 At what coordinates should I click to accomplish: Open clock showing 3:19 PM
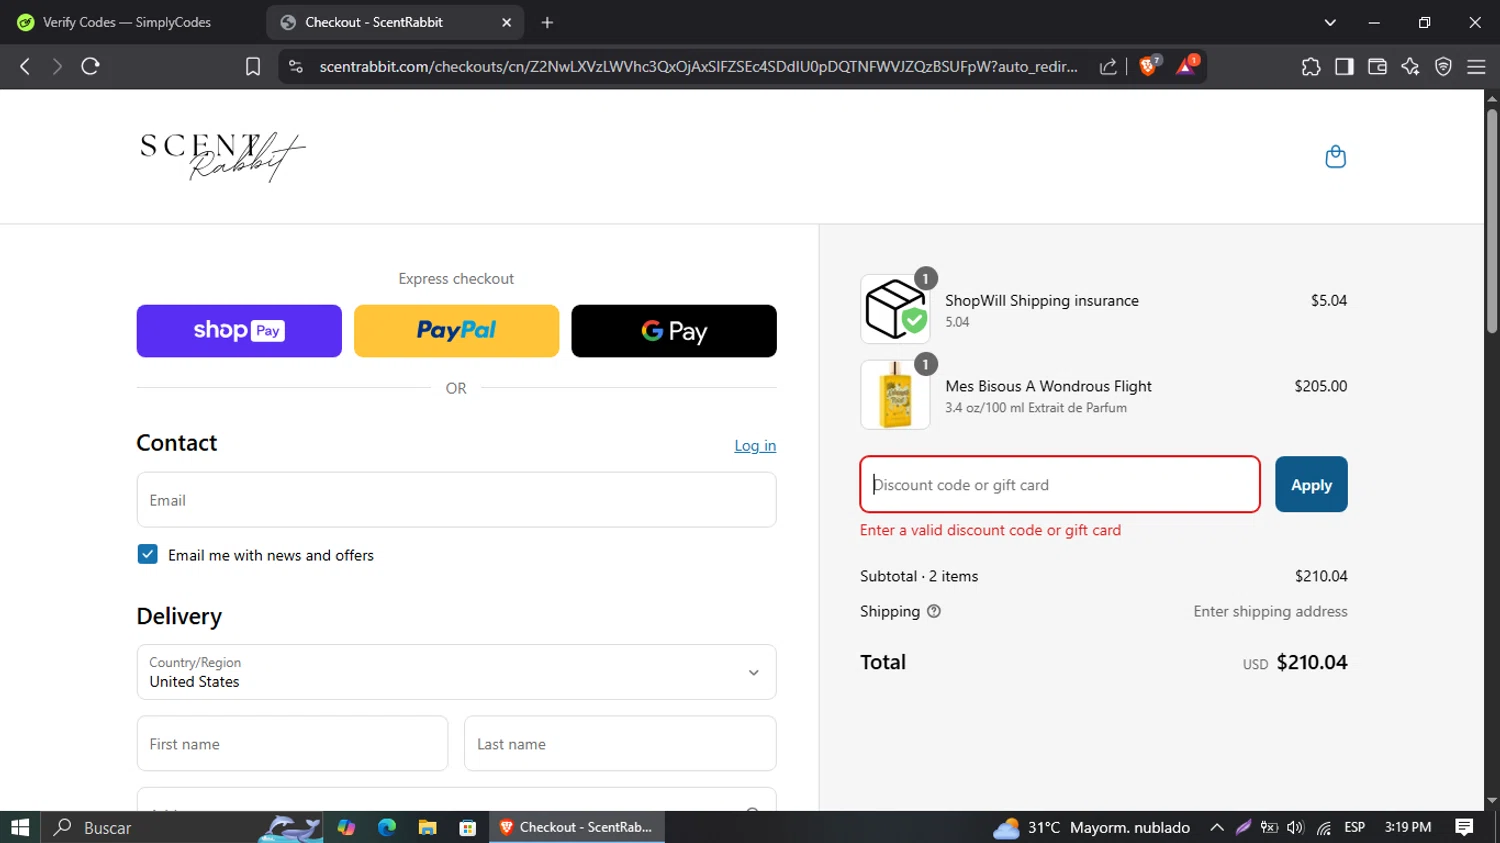tap(1408, 827)
